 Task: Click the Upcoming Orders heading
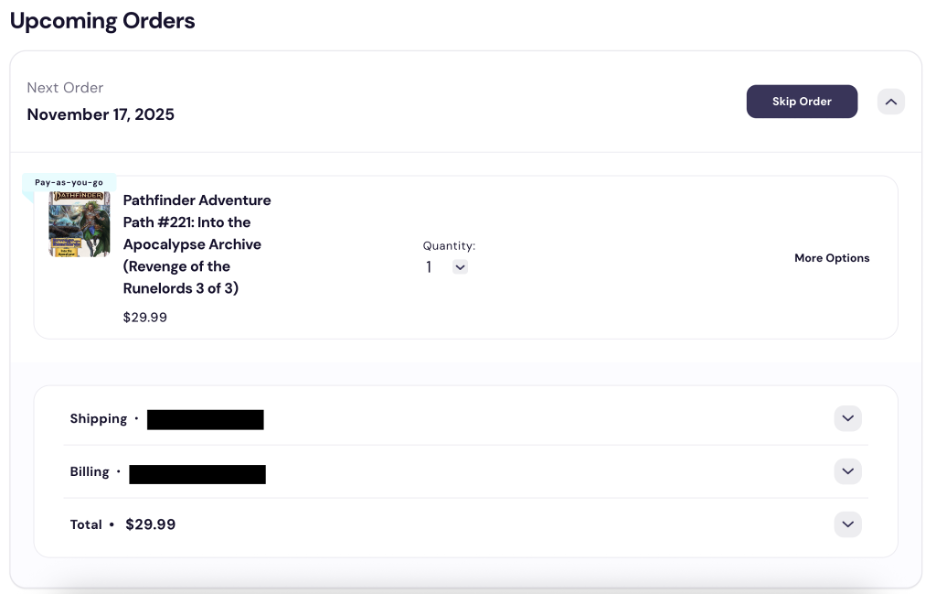102,21
